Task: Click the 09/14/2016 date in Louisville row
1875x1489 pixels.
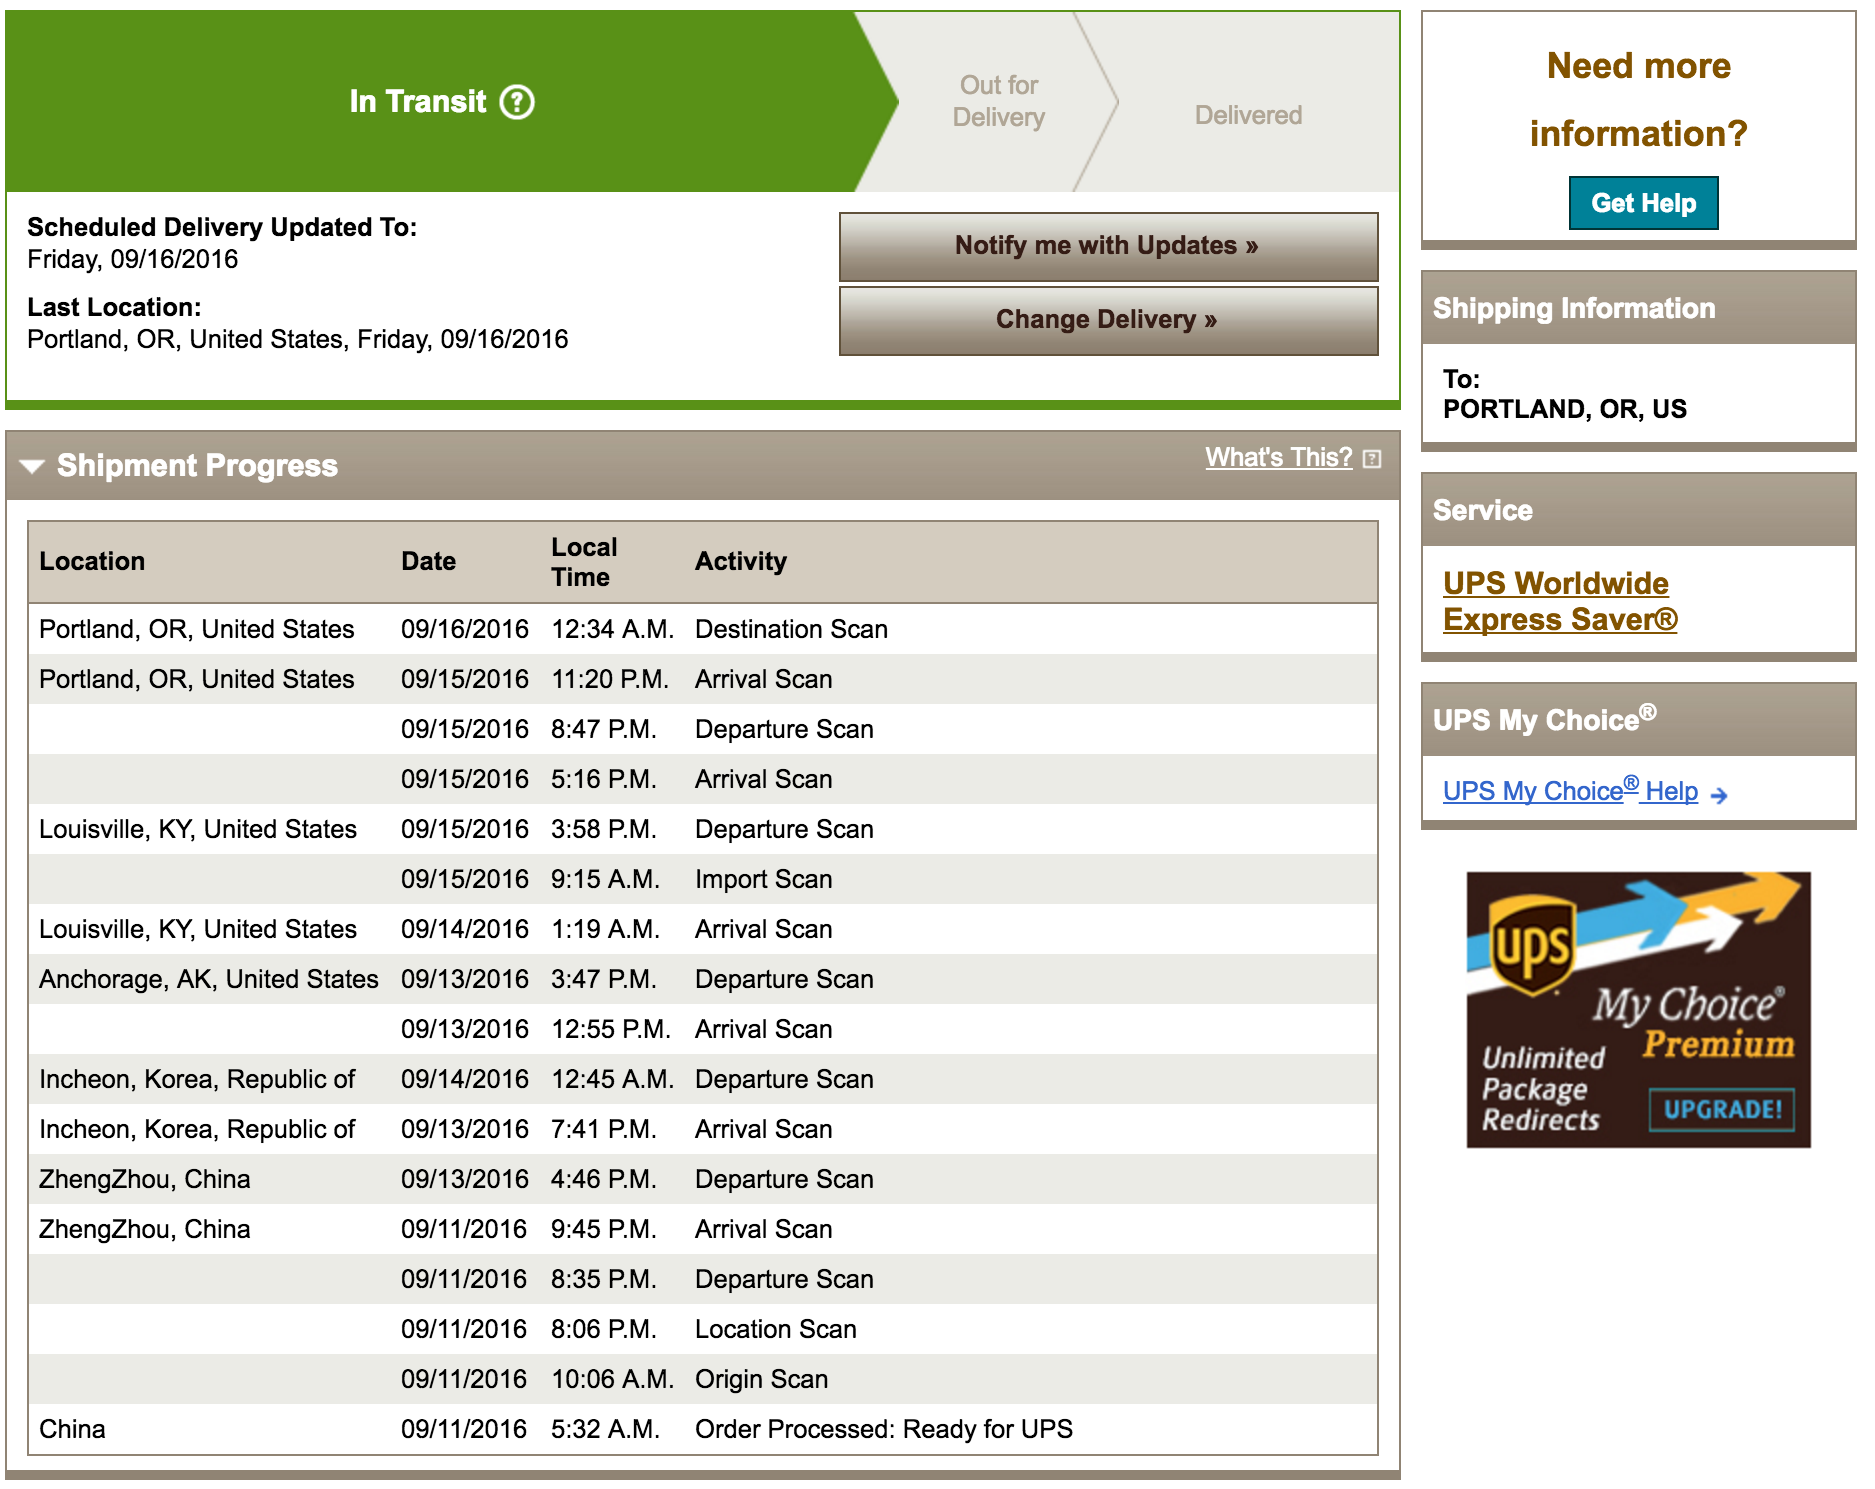Action: (x=465, y=929)
